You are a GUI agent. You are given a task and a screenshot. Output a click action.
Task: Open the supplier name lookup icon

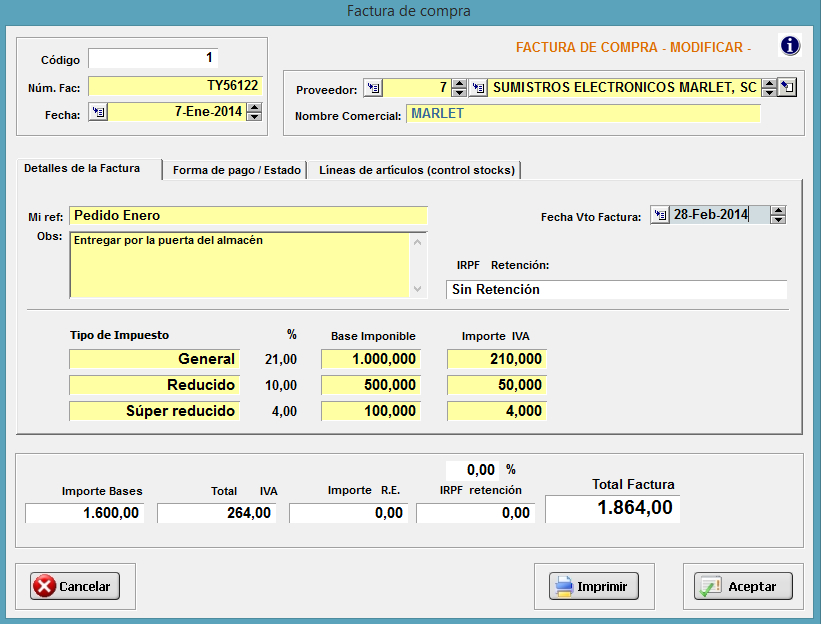click(x=478, y=88)
